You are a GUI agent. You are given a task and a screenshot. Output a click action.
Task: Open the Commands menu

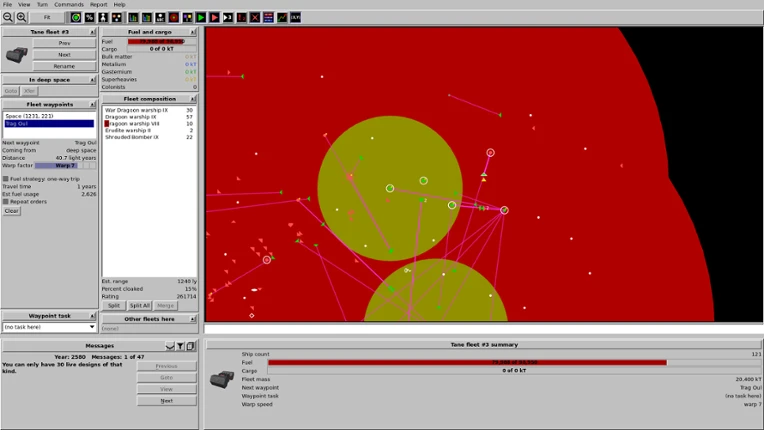(x=69, y=4)
